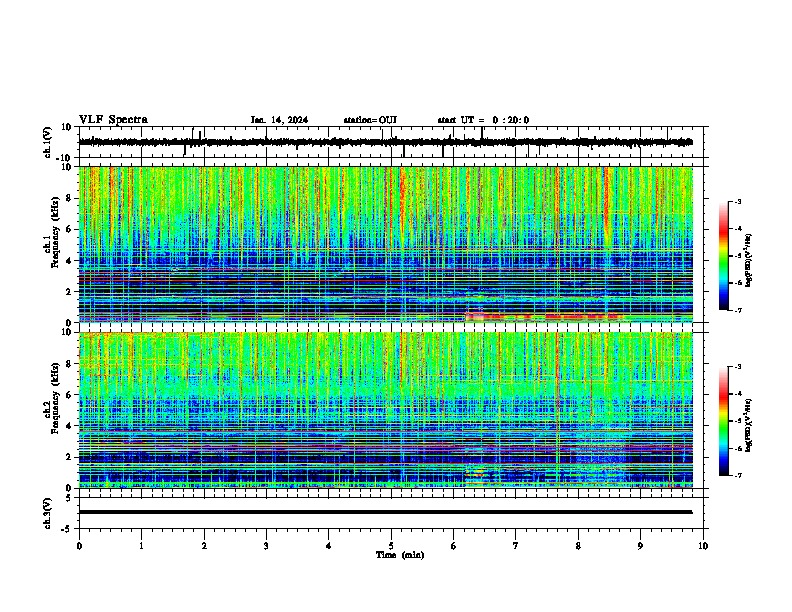The image size is (792, 612).
Task: Click the ch.1 color scale's log(PSD) units label
Action: [x=749, y=260]
